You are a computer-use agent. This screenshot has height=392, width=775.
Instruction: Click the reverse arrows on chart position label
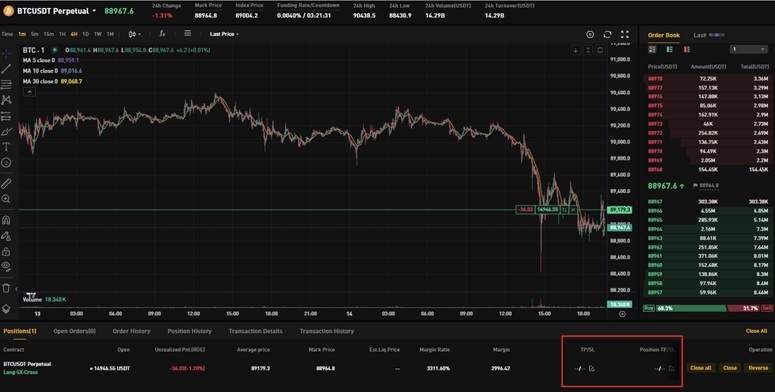tap(564, 210)
